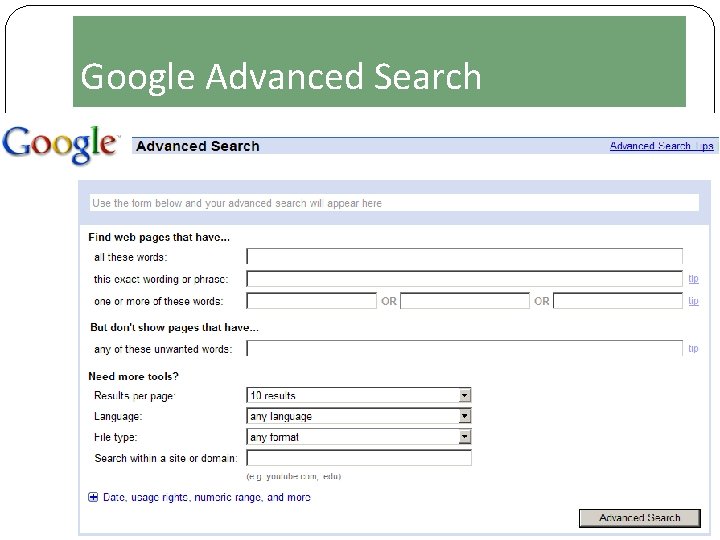Click the first 'one or more' words box
720x540 pixels.
click(x=311, y=301)
